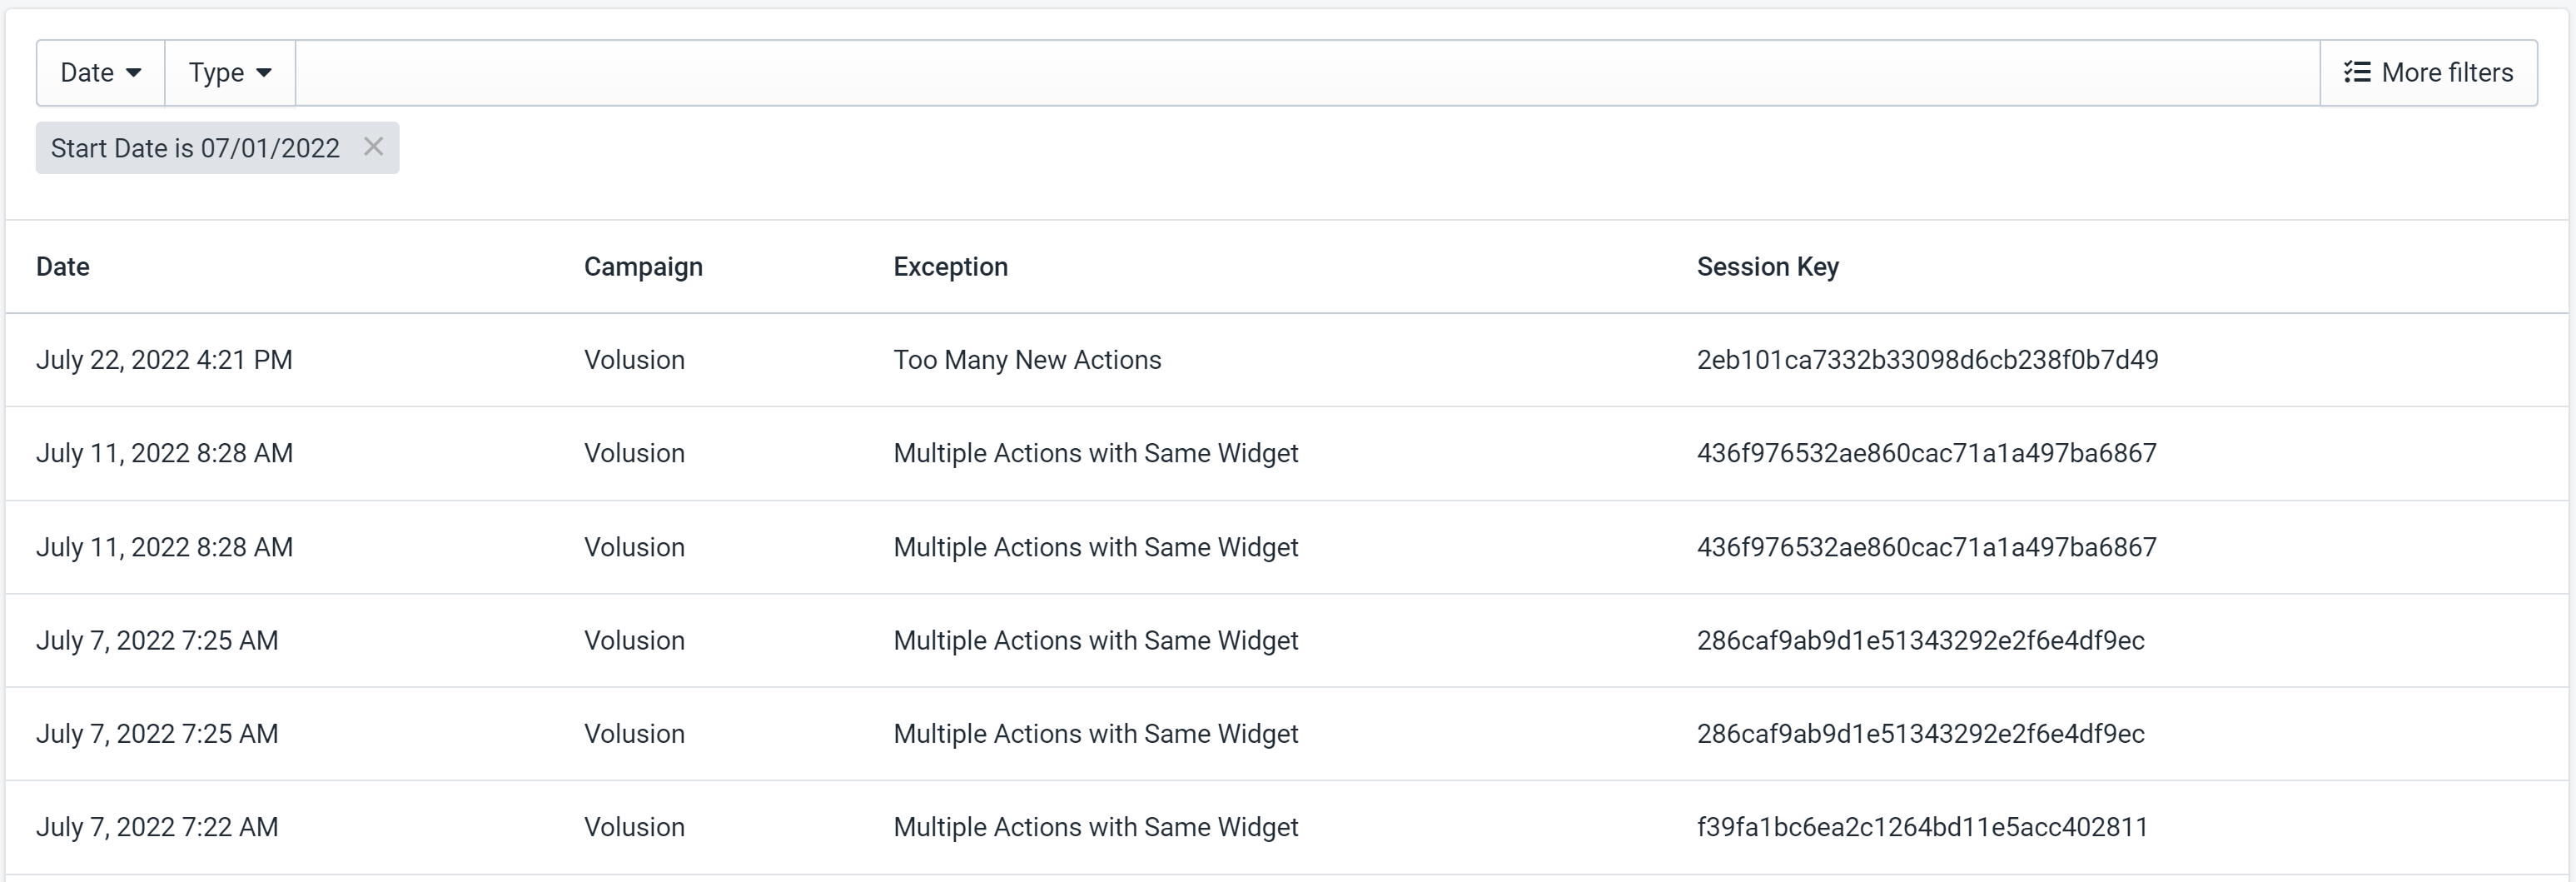This screenshot has height=882, width=2576.
Task: Remove the Start Date 07/01/2022 filter
Action: (373, 147)
